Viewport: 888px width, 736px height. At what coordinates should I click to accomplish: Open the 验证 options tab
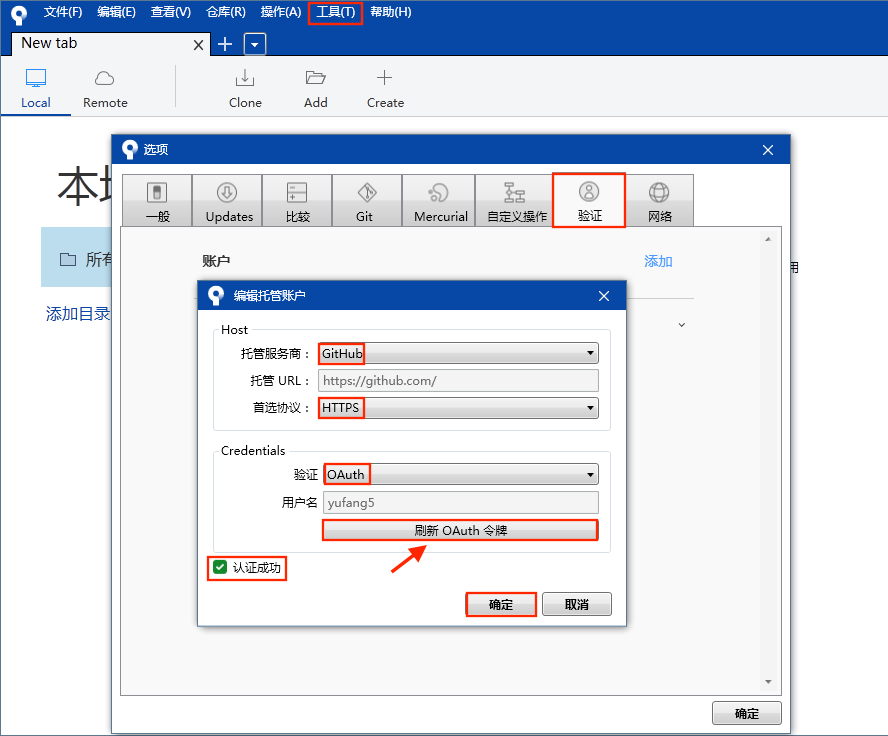coord(589,201)
